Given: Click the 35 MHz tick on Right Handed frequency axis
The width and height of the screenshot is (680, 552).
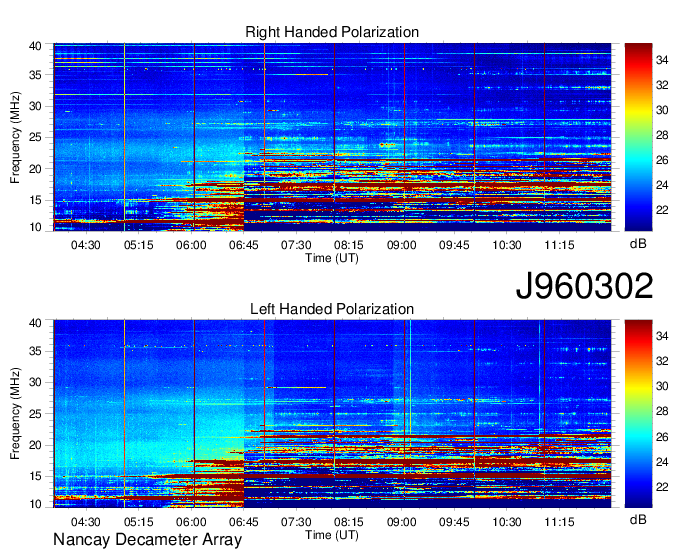Looking at the screenshot, I should 35,75.
